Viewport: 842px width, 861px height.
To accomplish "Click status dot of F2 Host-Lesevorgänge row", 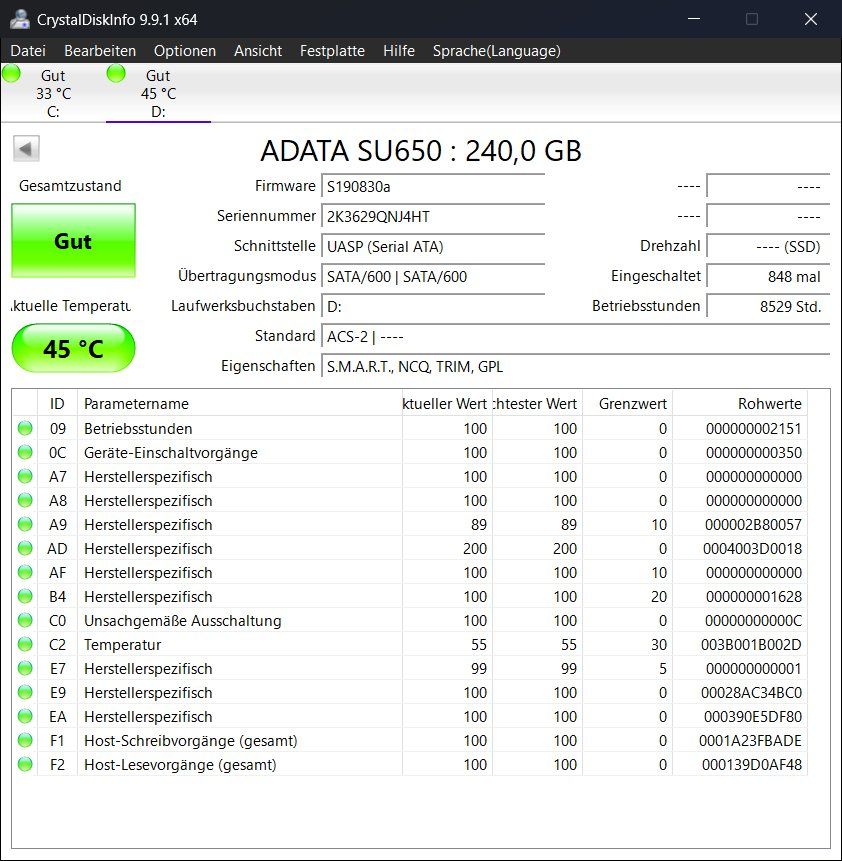I will 25,764.
